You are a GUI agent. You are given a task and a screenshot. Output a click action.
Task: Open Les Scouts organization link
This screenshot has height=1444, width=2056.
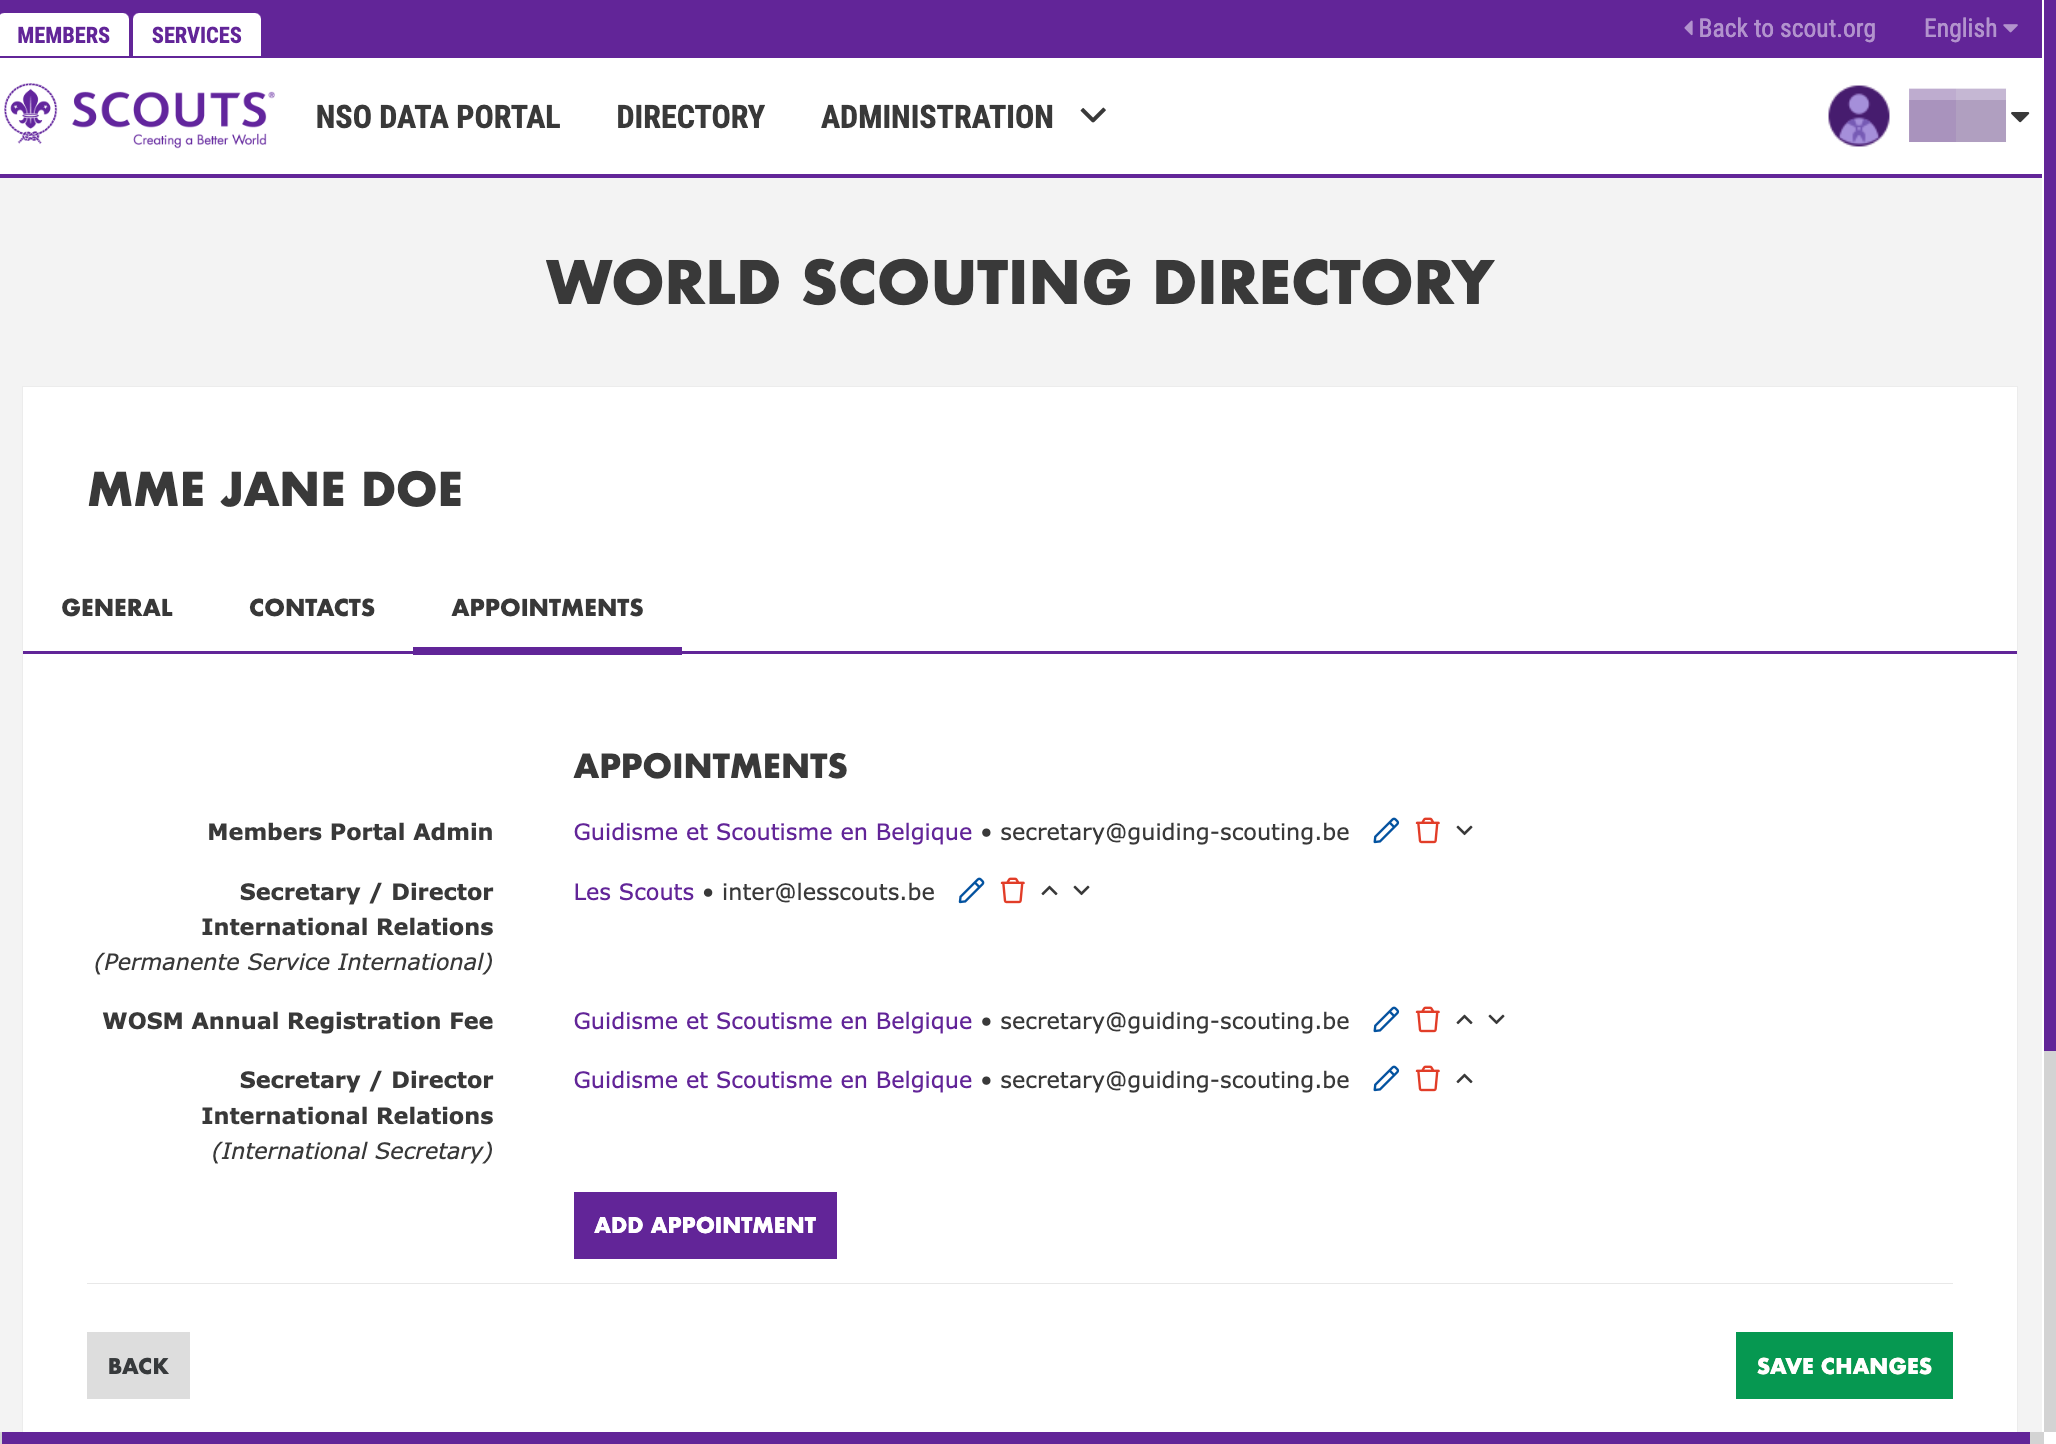pyautogui.click(x=634, y=892)
